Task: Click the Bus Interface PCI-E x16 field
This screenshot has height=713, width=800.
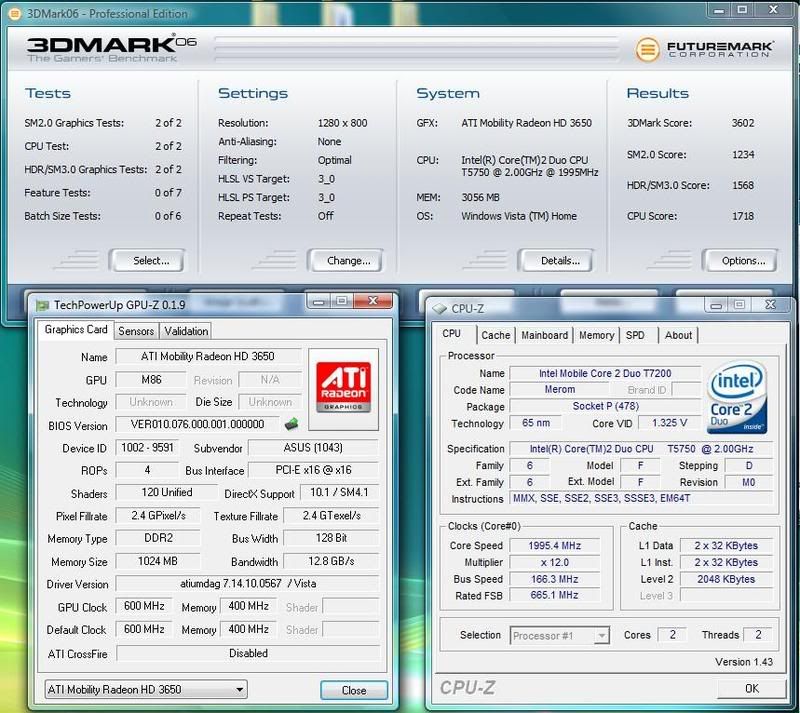Action: 313,470
